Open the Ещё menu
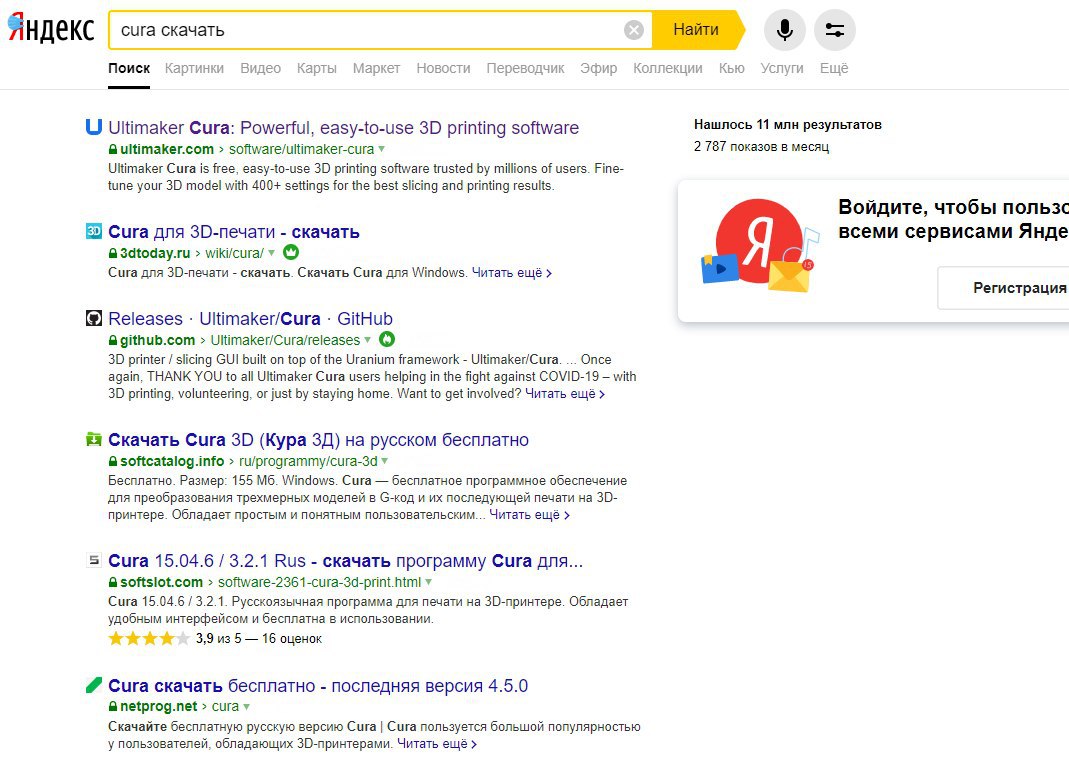The width and height of the screenshot is (1069, 764). tap(834, 68)
